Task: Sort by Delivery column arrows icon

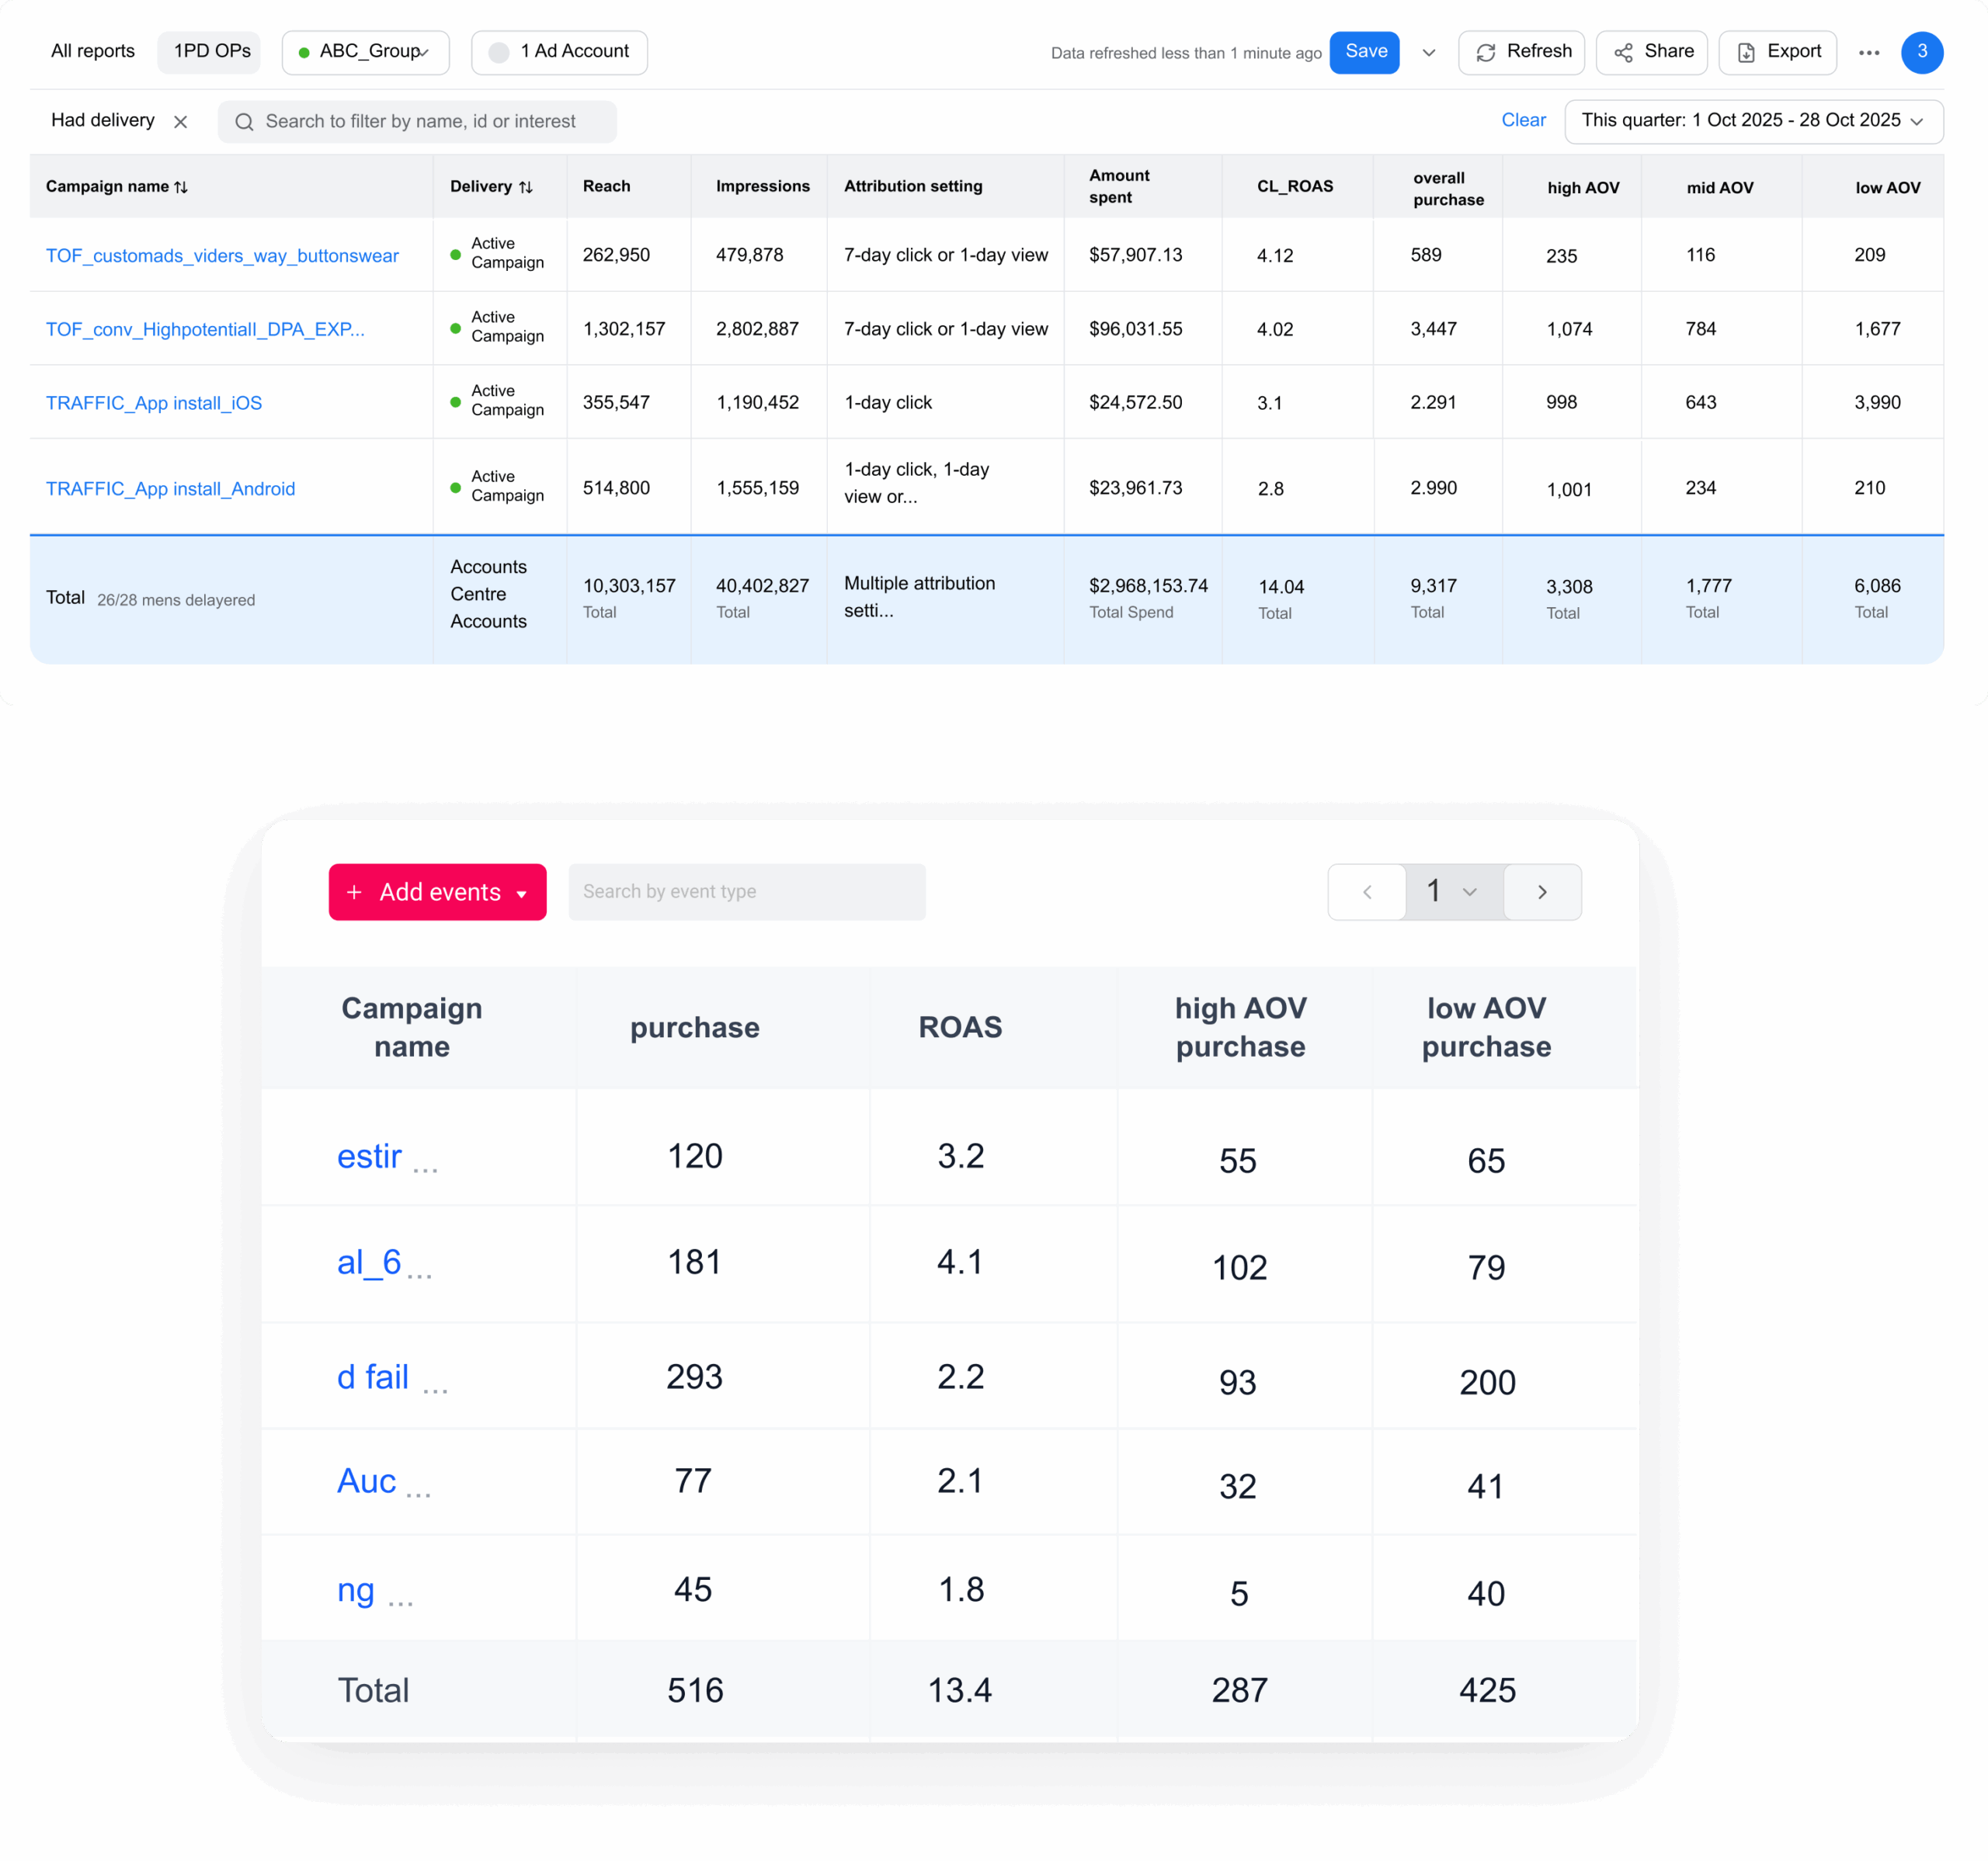Action: (x=526, y=187)
